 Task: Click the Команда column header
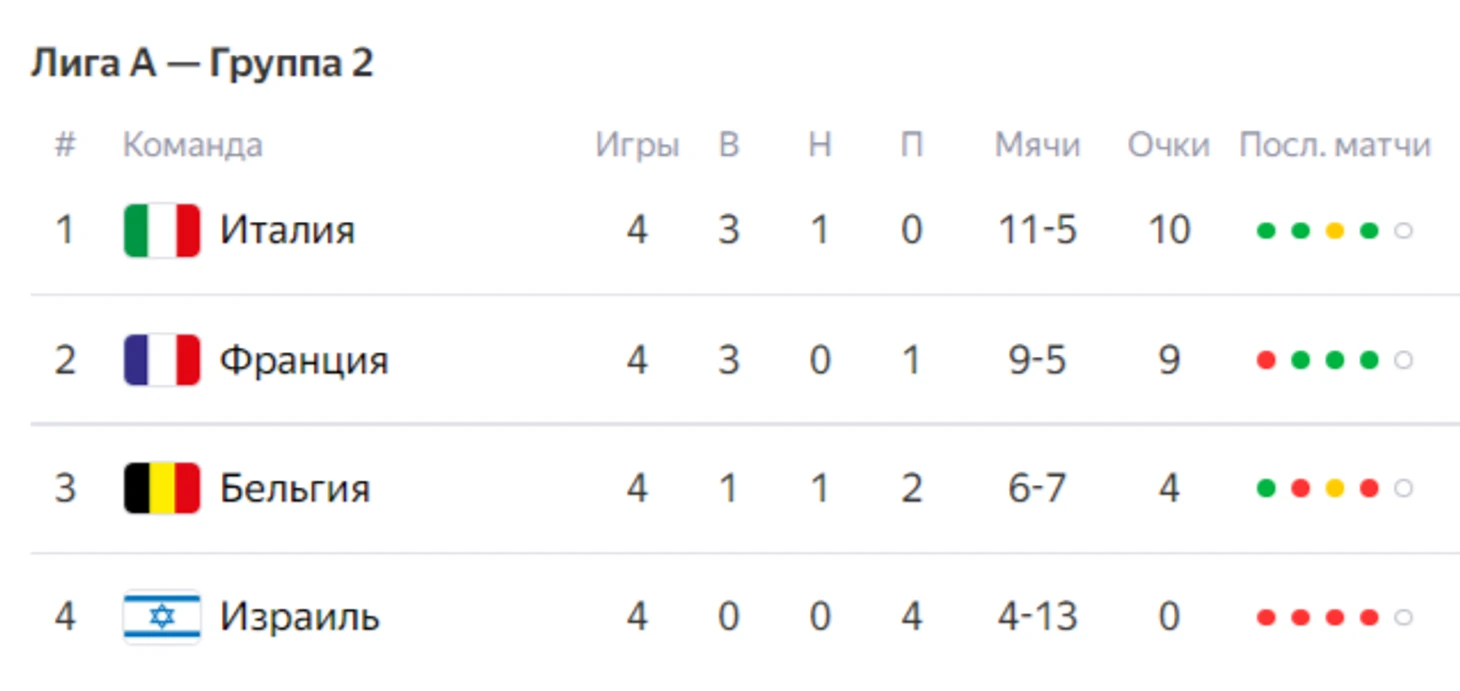coord(192,146)
